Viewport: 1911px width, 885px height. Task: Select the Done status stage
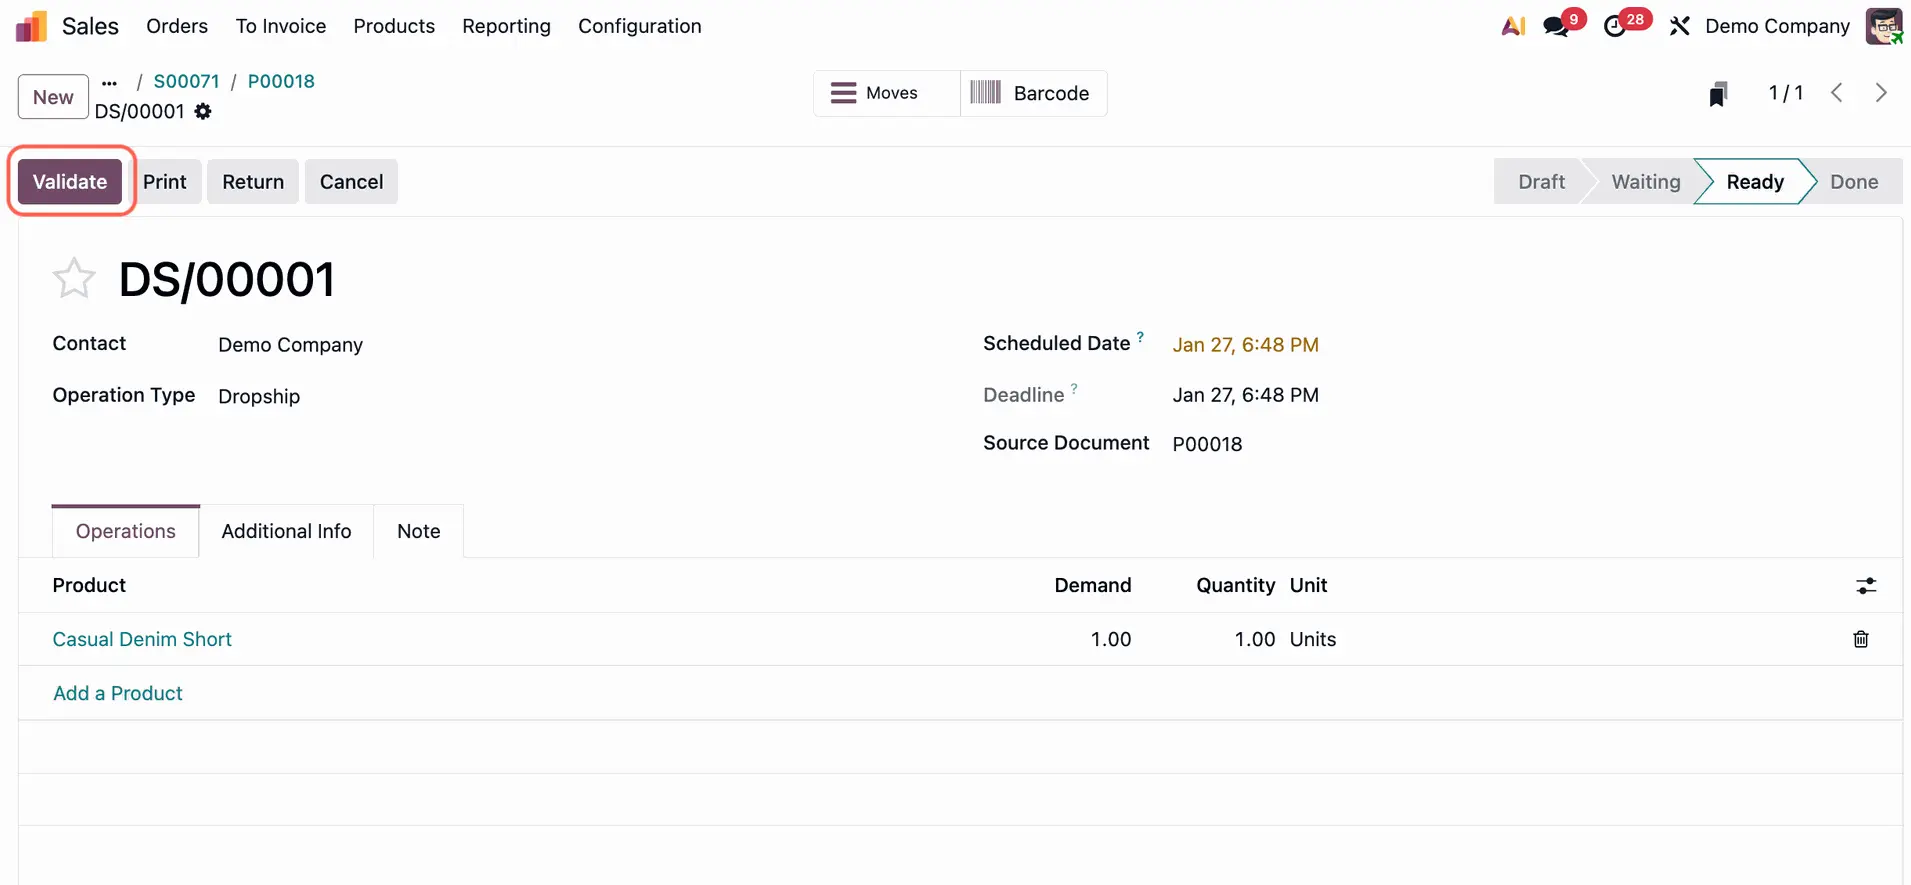click(1853, 182)
